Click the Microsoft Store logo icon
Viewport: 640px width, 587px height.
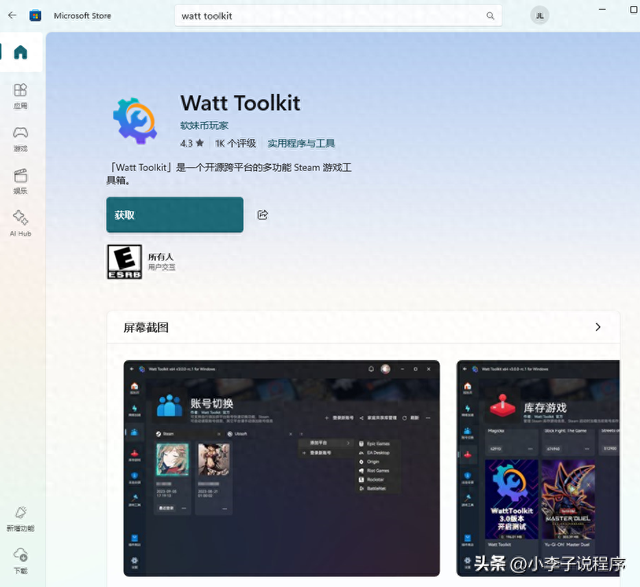point(35,16)
